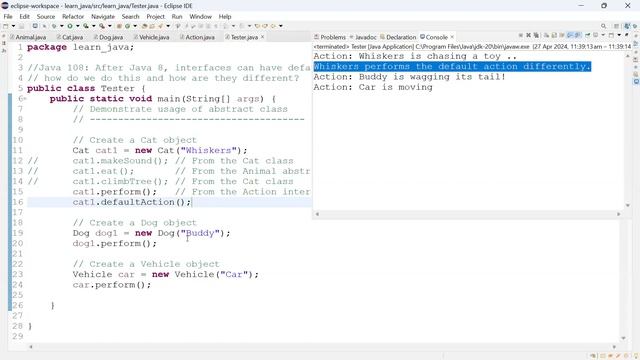
Task: Click code line 'car.perform();'
Action: coord(112,285)
